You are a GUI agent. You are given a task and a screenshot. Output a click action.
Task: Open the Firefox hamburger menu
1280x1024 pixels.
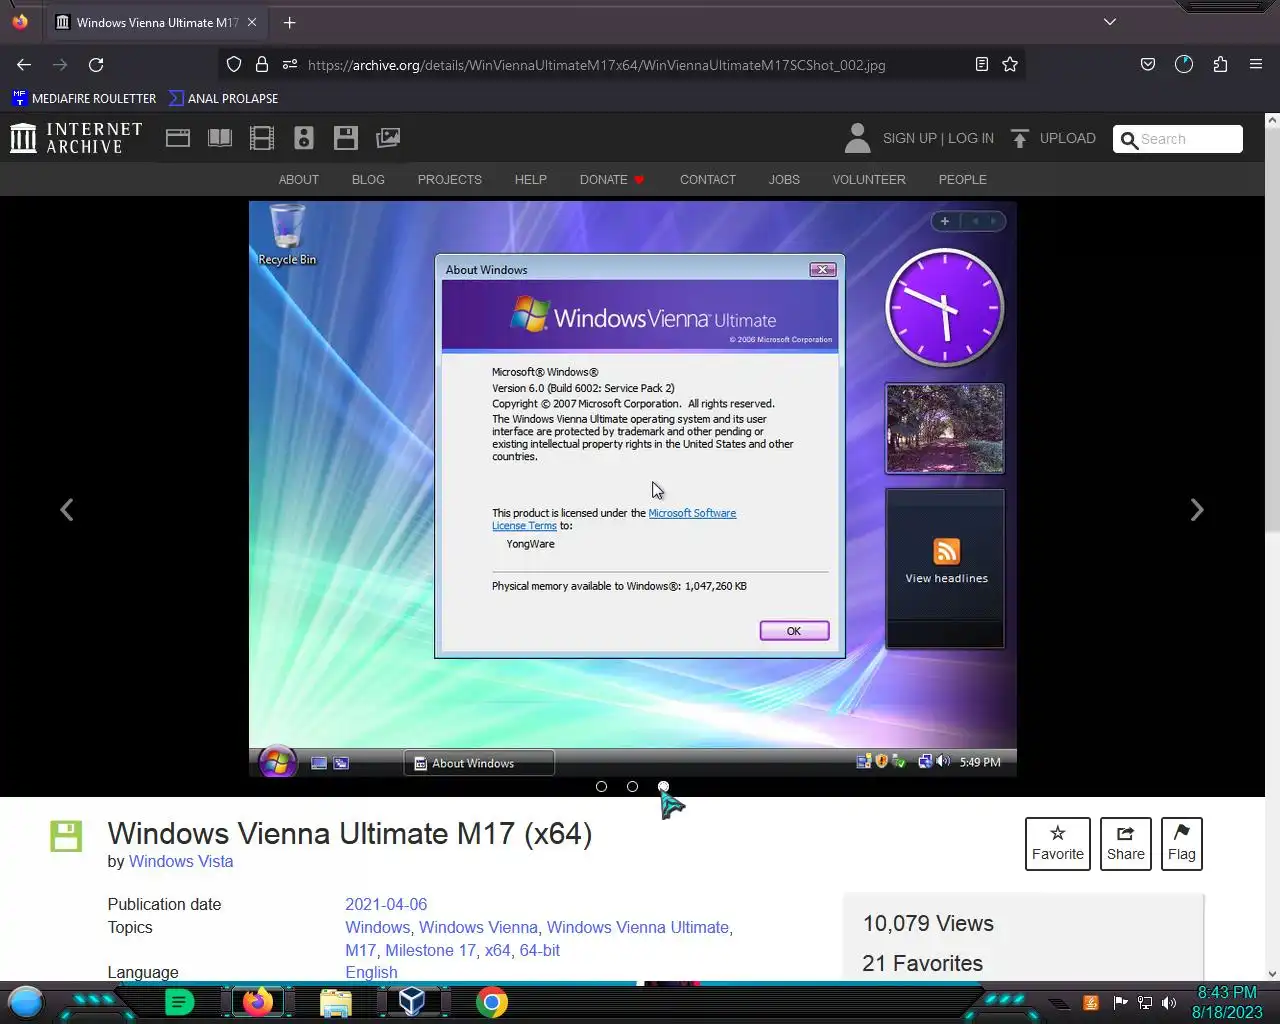click(x=1256, y=65)
